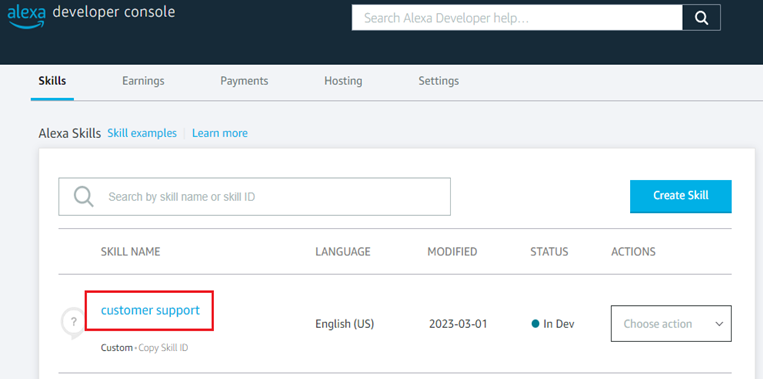Click the STATUS column header
The width and height of the screenshot is (763, 379).
(x=549, y=252)
